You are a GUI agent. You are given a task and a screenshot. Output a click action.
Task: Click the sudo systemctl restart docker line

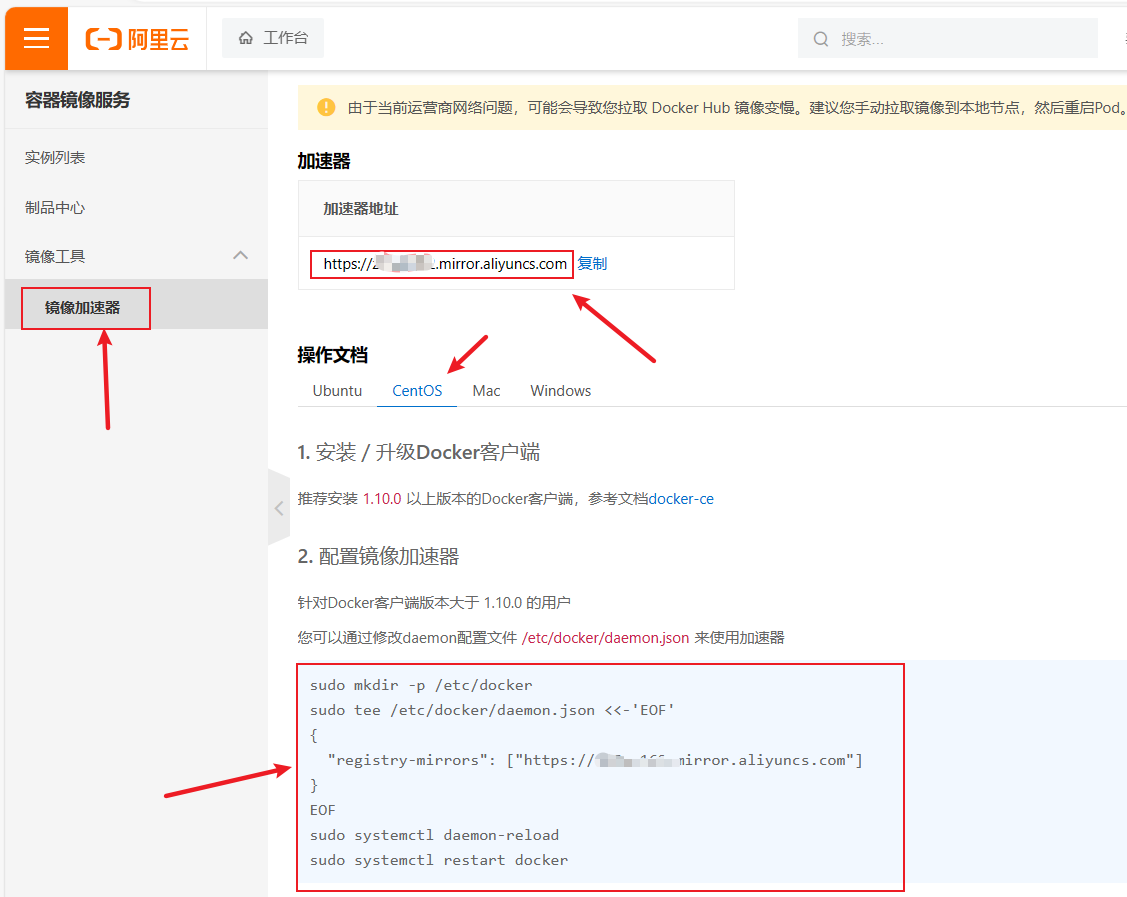pyautogui.click(x=438, y=860)
